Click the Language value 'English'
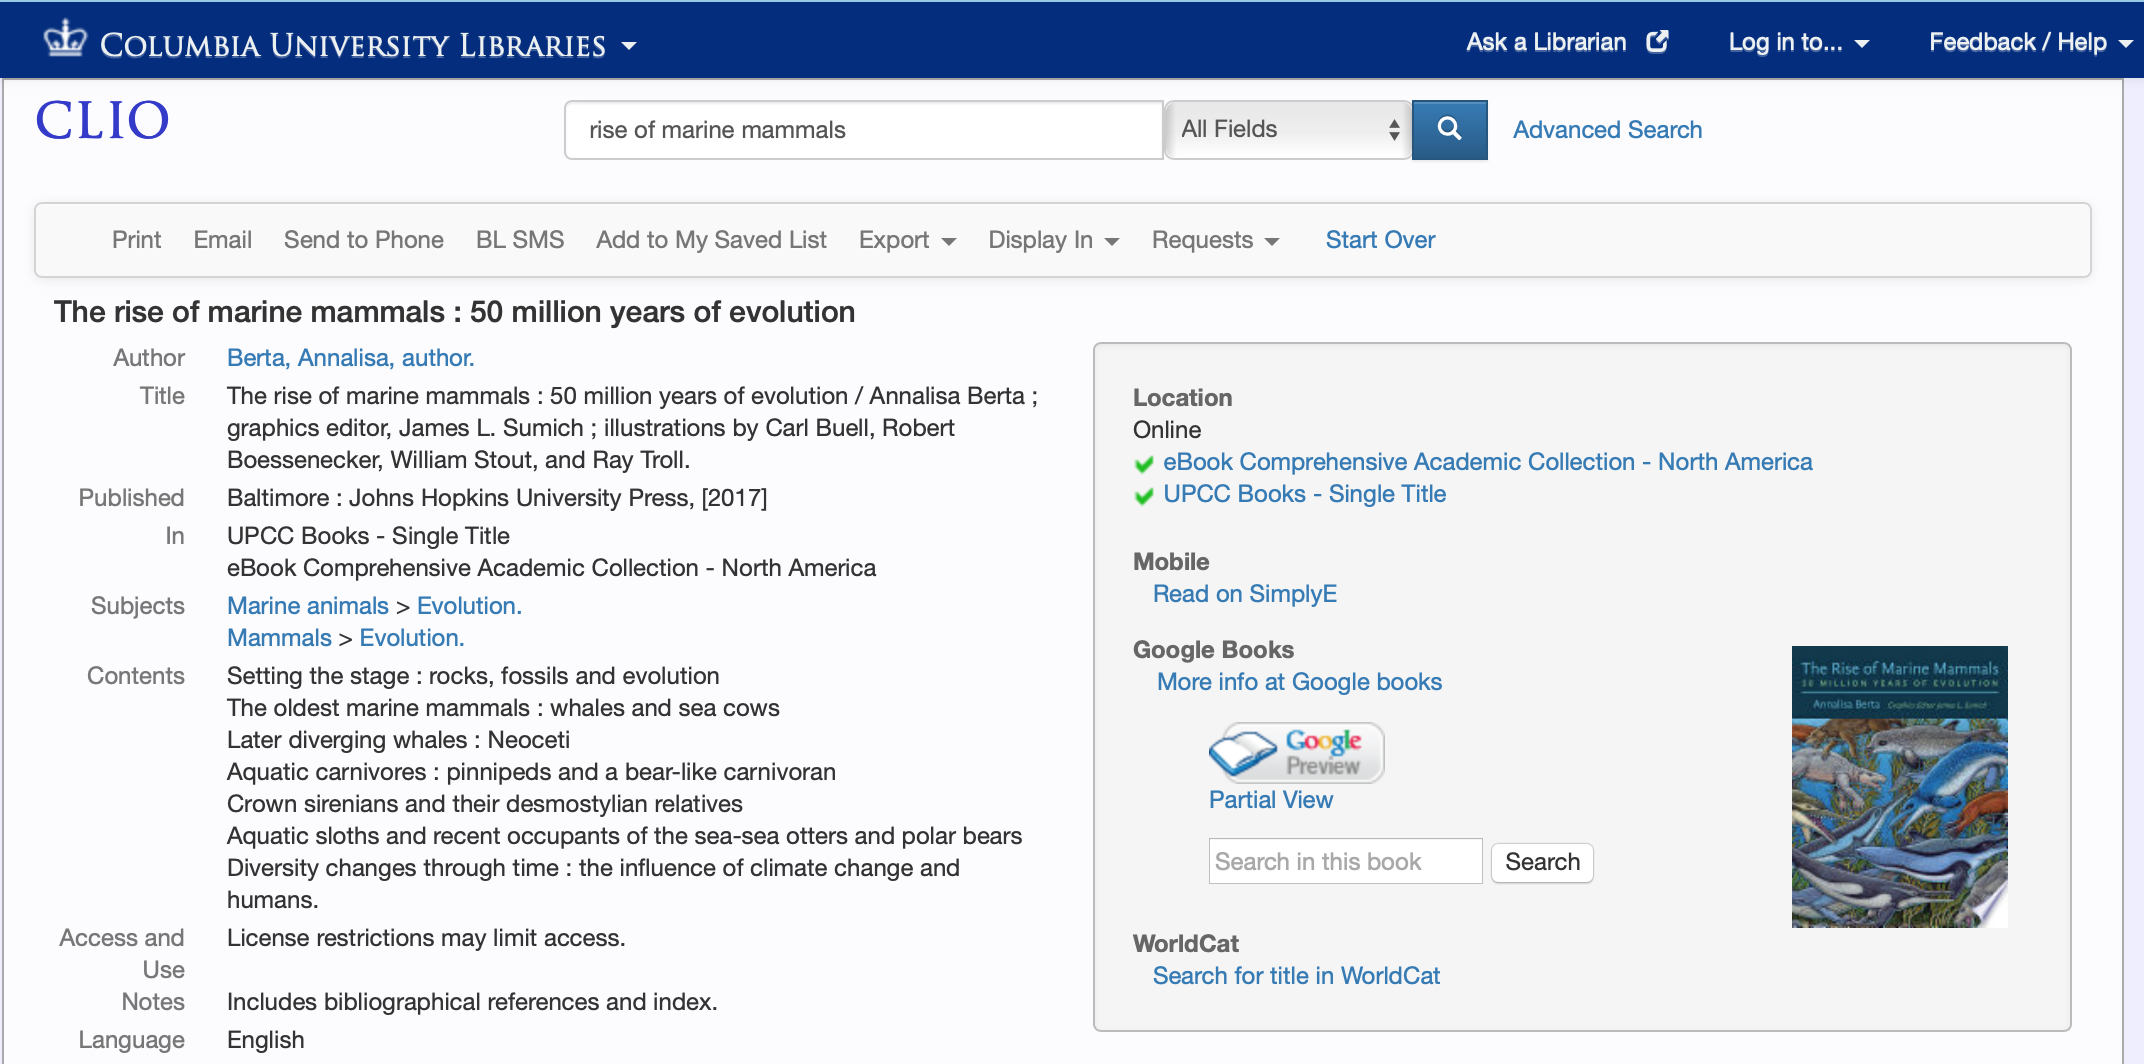 265,1040
